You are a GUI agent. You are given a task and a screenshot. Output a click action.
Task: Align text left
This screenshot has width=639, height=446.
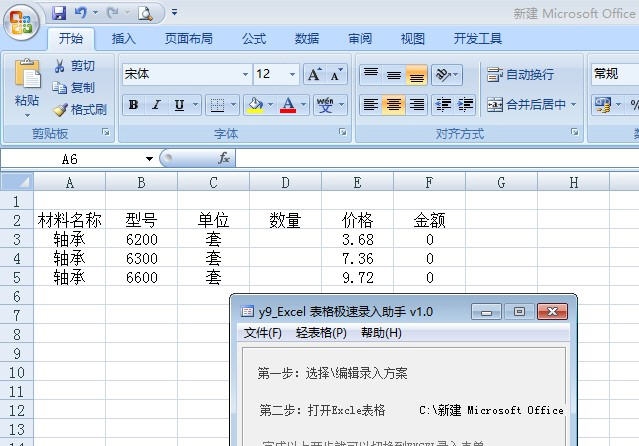pyautogui.click(x=371, y=105)
